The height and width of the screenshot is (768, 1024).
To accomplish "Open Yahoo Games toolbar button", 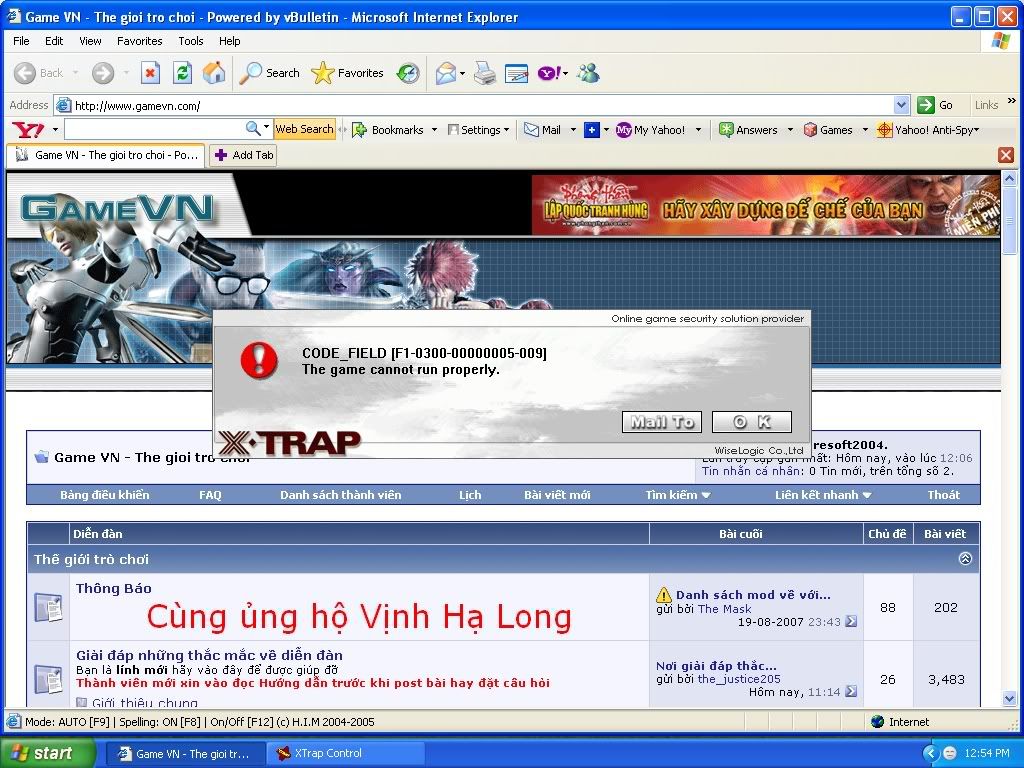I will [828, 130].
